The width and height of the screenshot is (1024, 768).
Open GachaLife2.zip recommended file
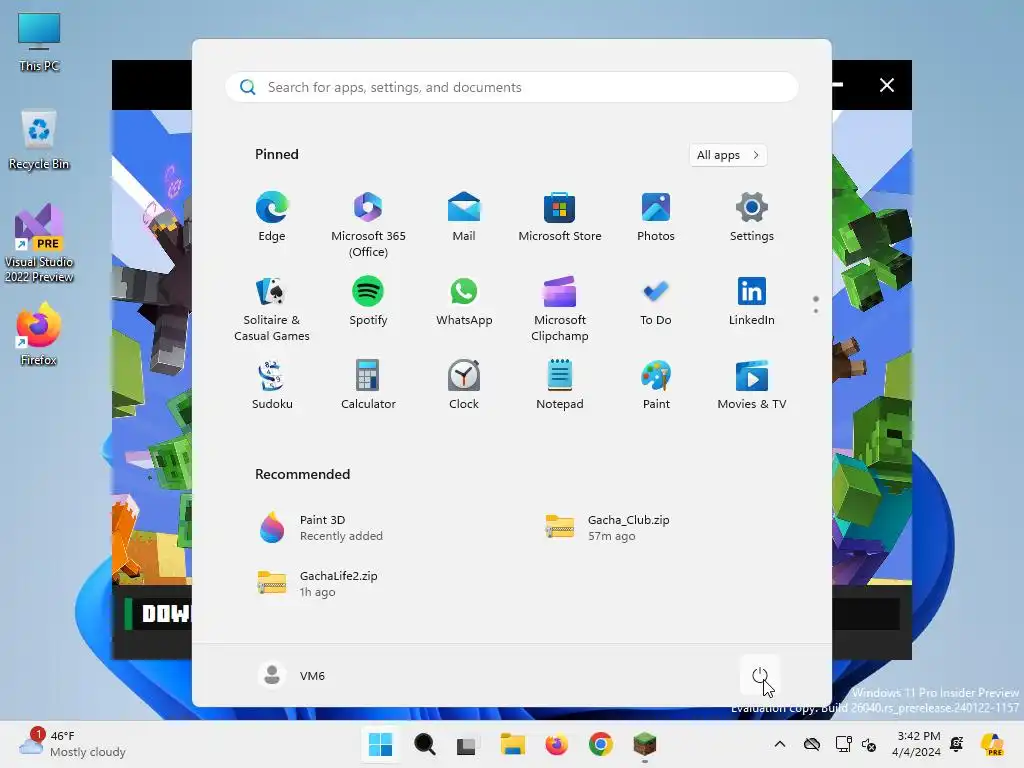[319, 583]
